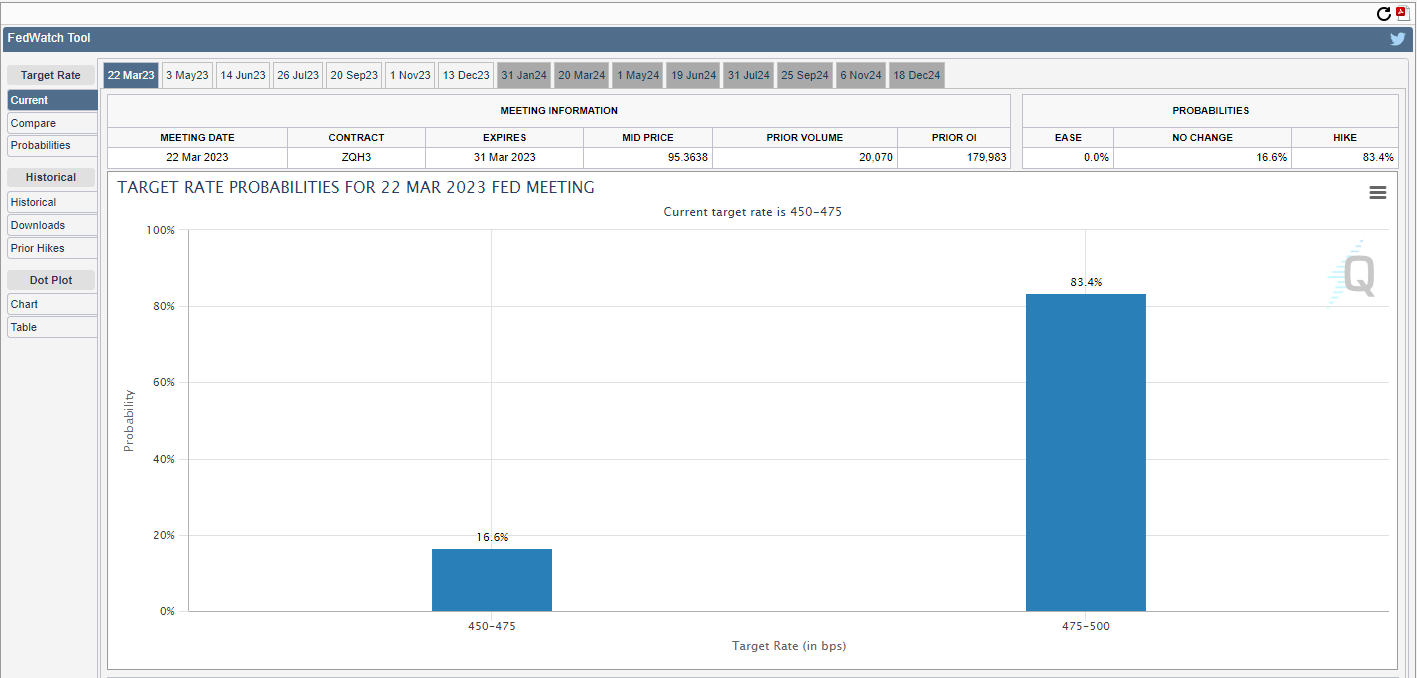The height and width of the screenshot is (678, 1417).
Task: Share FedWatch Tool on Twitter
Action: 1397,39
